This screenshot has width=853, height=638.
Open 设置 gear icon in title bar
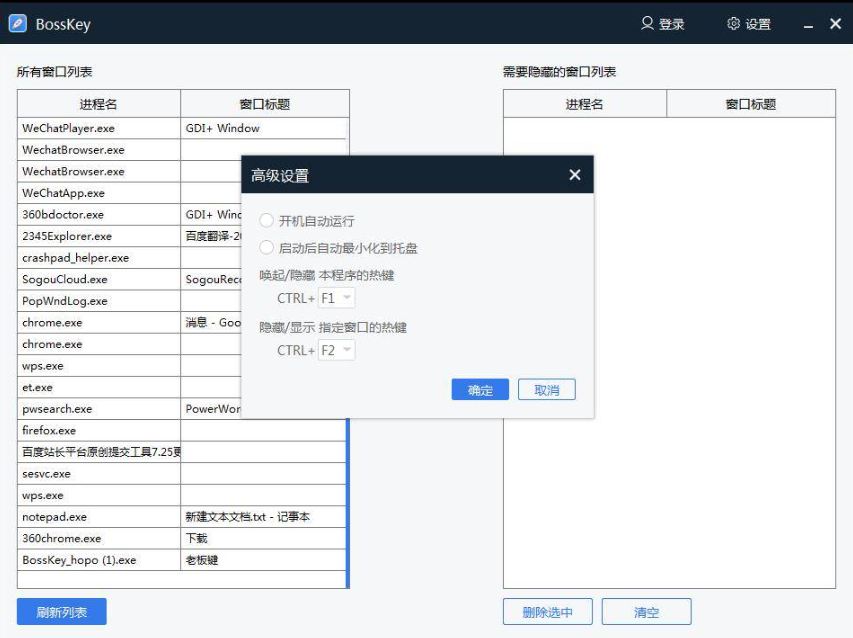pos(734,23)
